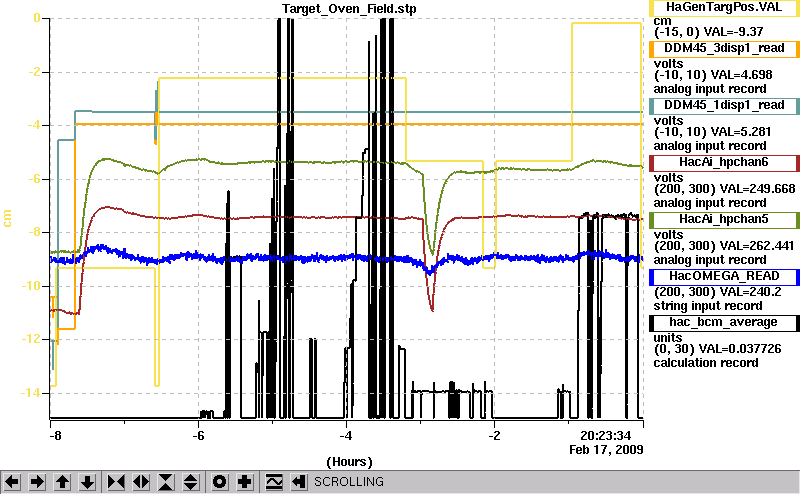Click the graph curve display toolbar icon
800x494 pixels.
274,482
